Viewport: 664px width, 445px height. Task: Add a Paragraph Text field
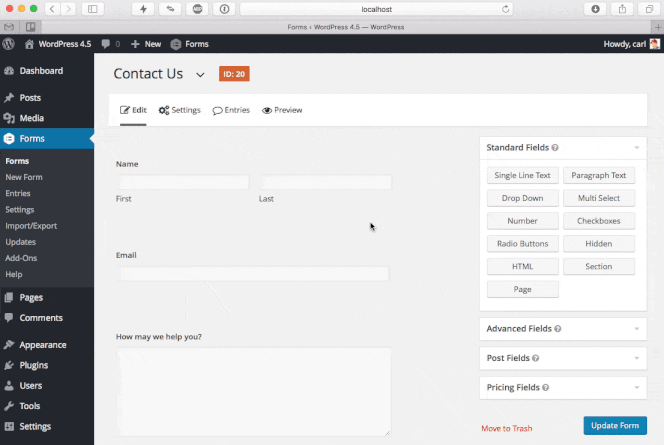(599, 175)
